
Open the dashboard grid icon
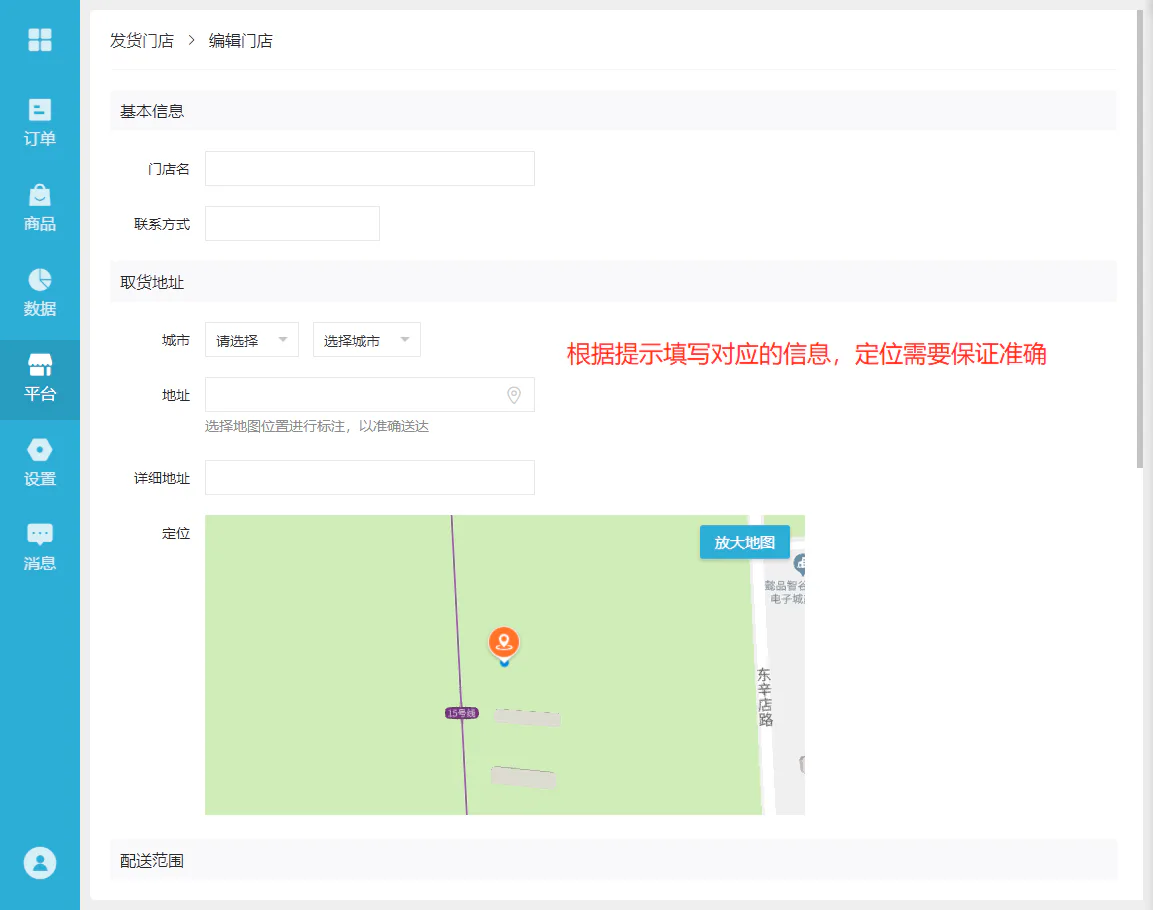[40, 40]
